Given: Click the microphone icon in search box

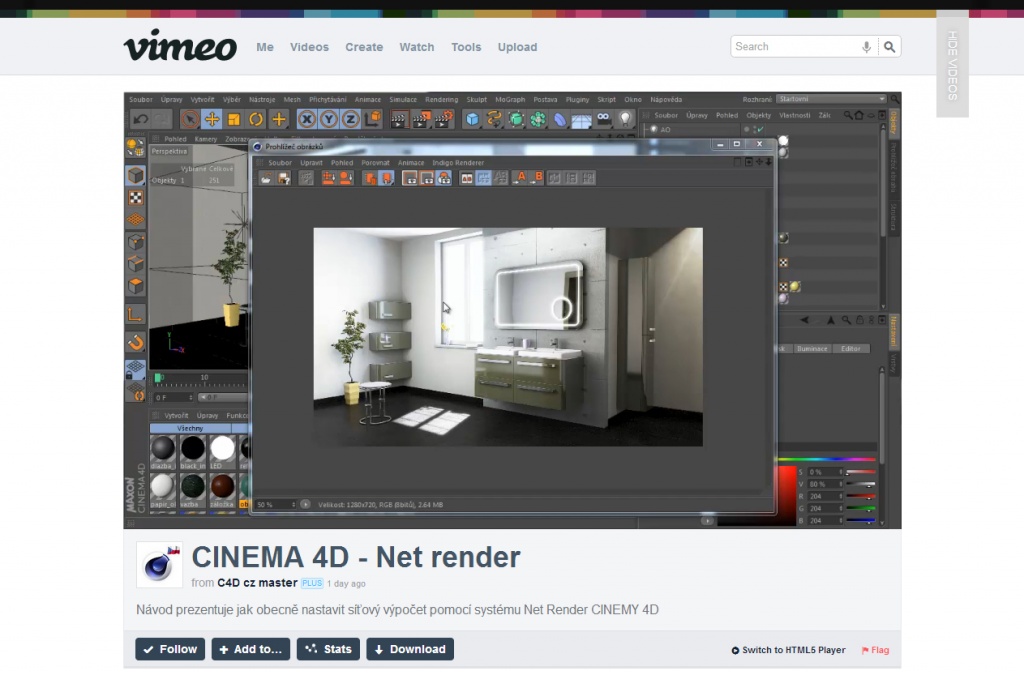Looking at the screenshot, I should pos(866,47).
